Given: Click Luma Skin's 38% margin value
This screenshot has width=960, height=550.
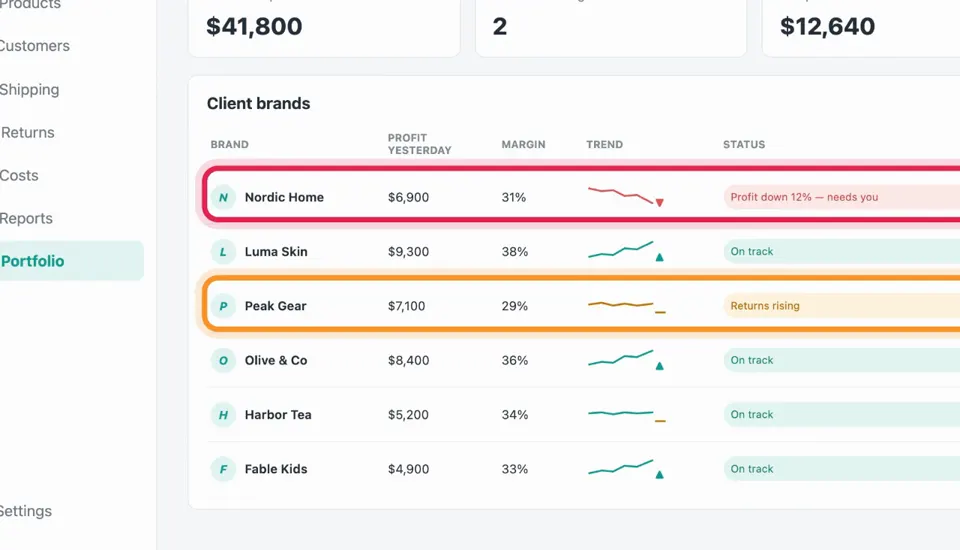Looking at the screenshot, I should (x=514, y=252).
